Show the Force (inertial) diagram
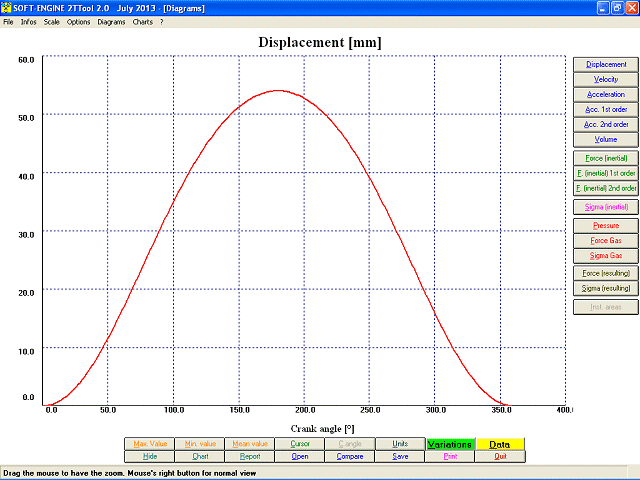640x480 pixels. point(605,158)
